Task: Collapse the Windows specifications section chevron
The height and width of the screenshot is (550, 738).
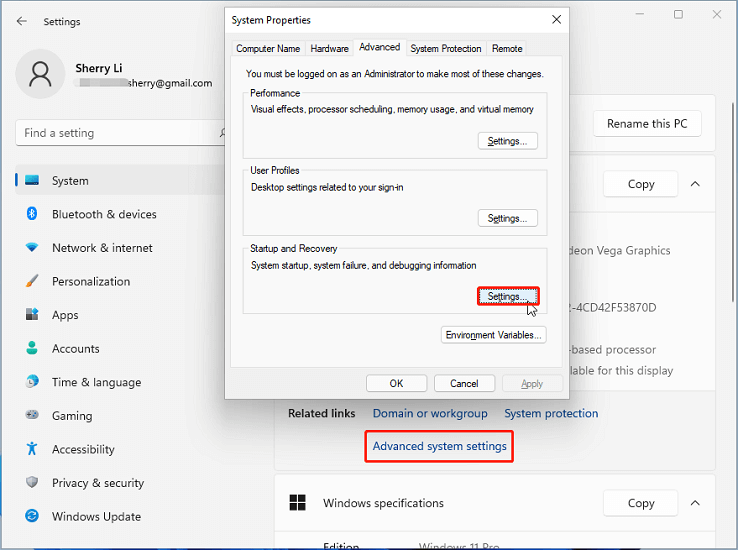Action: click(x=695, y=503)
